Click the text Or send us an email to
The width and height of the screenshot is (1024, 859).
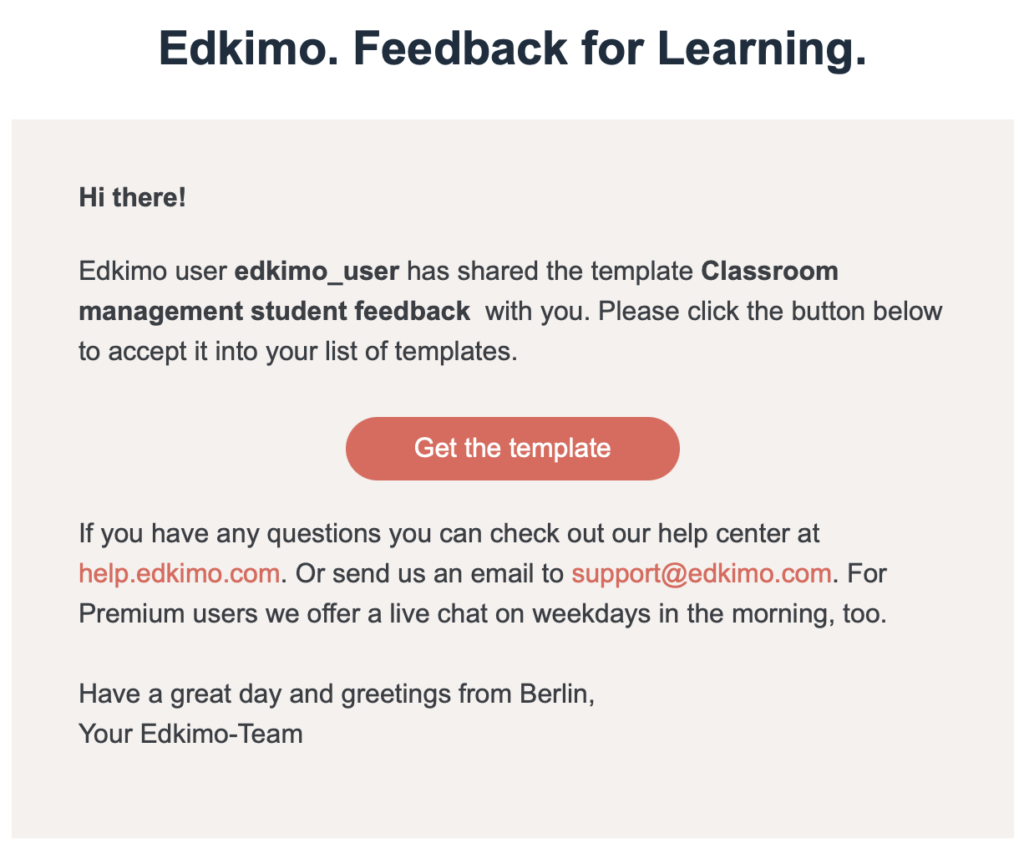429,574
